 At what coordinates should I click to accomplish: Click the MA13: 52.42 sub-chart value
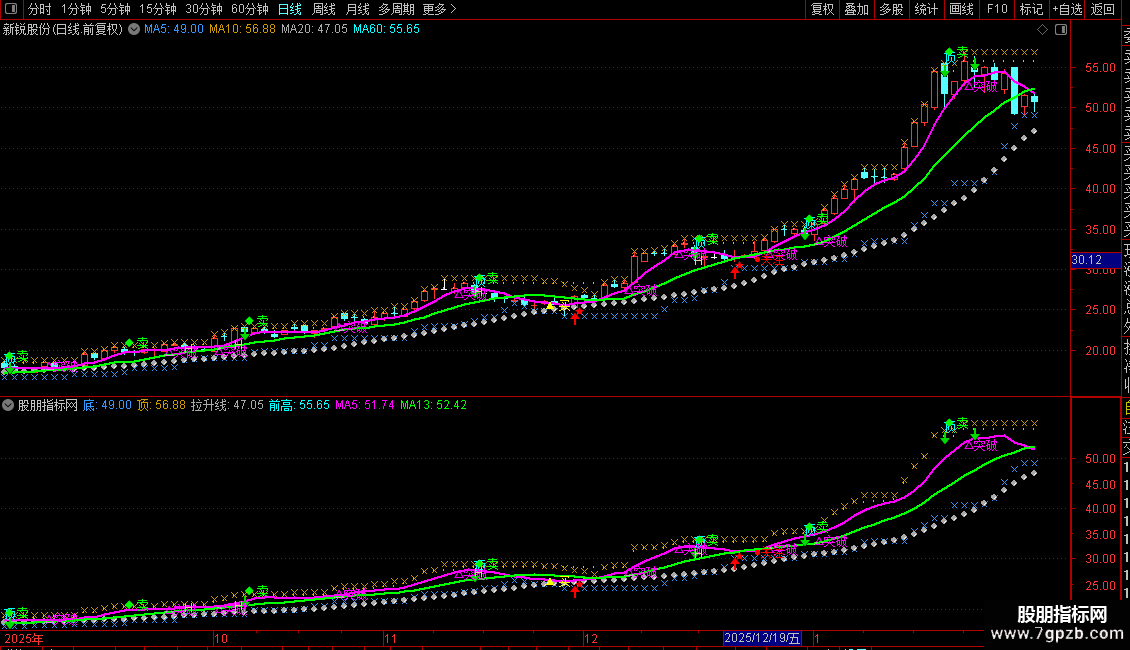point(433,405)
